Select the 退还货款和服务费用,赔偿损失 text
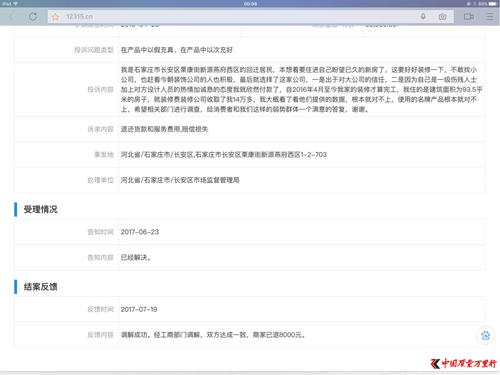Image resolution: width=500 pixels, height=375 pixels. tap(164, 129)
